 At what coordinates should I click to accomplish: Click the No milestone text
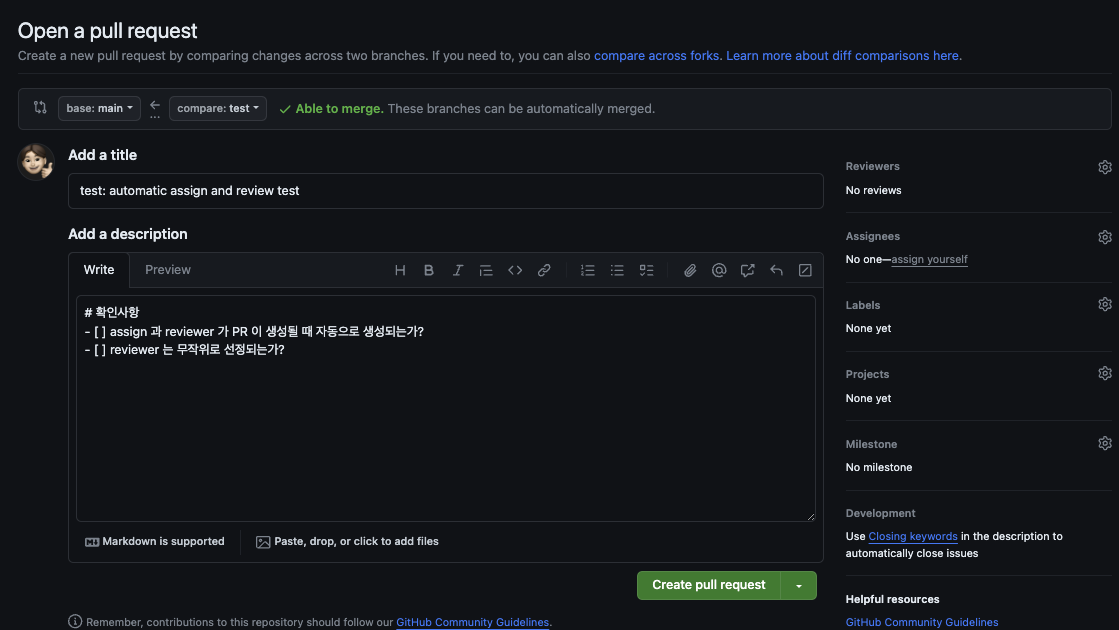[x=879, y=467]
